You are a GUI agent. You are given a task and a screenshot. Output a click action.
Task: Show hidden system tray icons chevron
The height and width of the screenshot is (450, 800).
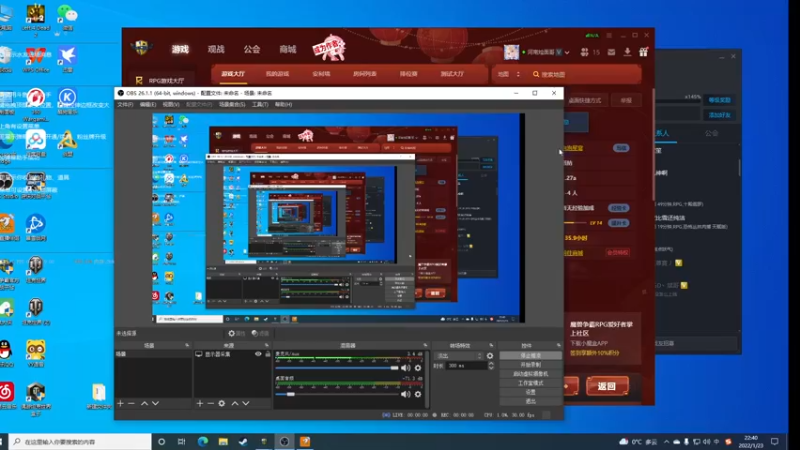tap(666, 442)
